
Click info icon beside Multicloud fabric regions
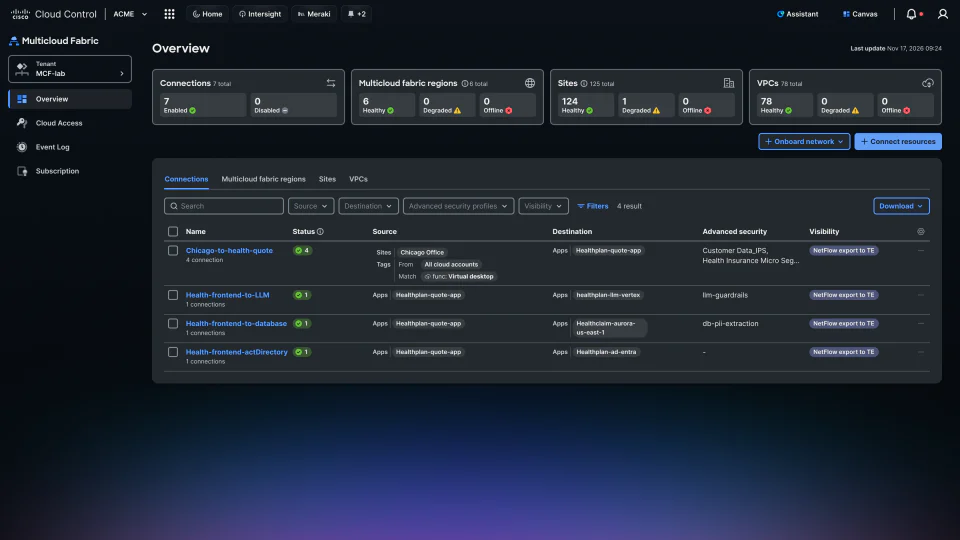(x=465, y=84)
